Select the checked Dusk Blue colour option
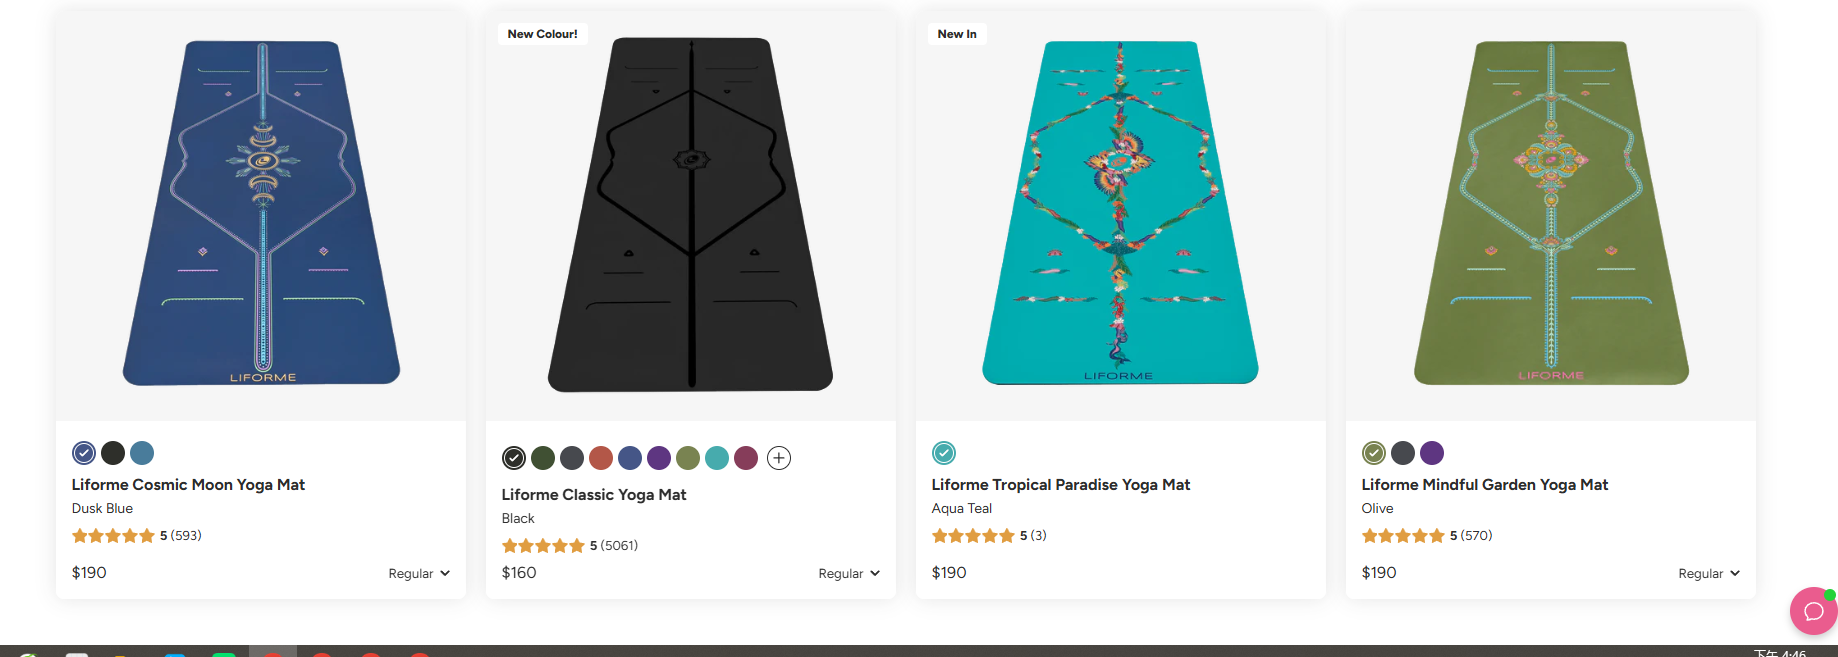 (x=84, y=453)
